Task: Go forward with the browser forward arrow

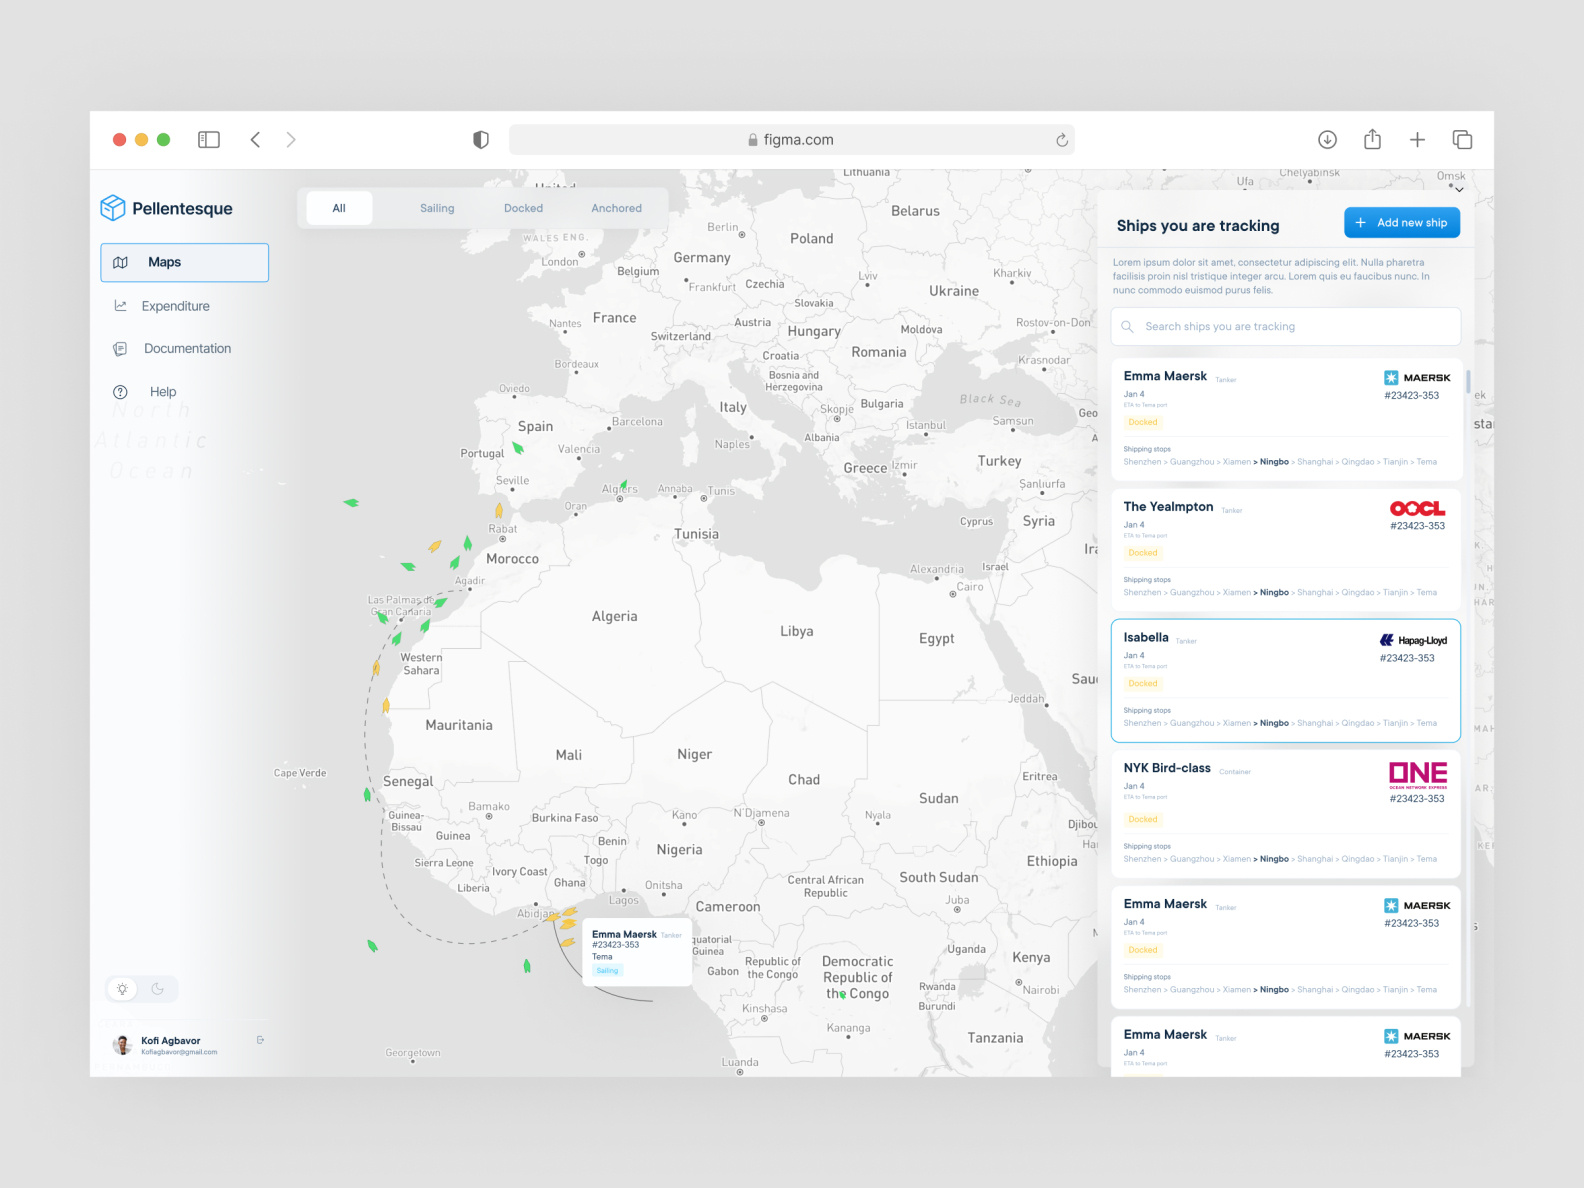Action: coord(291,140)
